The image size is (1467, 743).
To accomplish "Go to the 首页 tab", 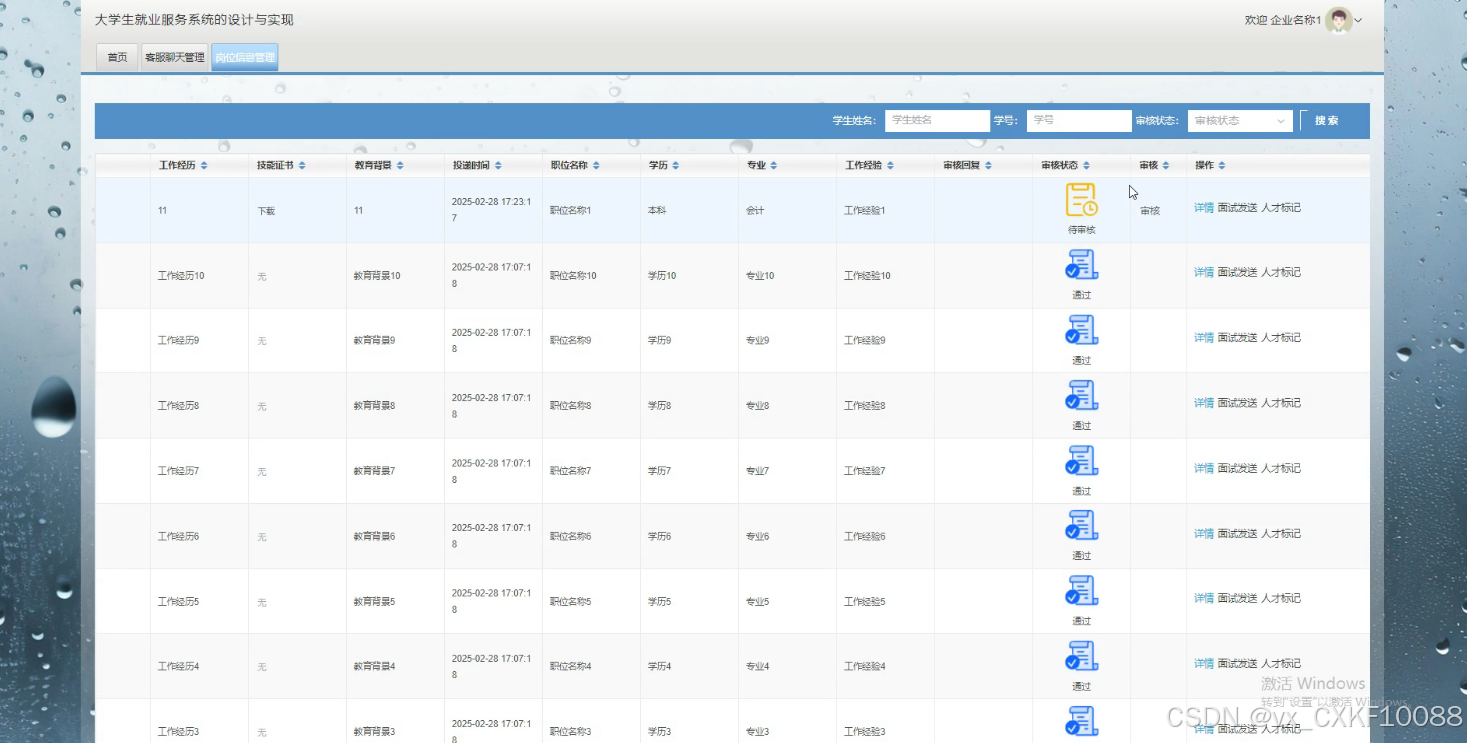I will [x=118, y=57].
